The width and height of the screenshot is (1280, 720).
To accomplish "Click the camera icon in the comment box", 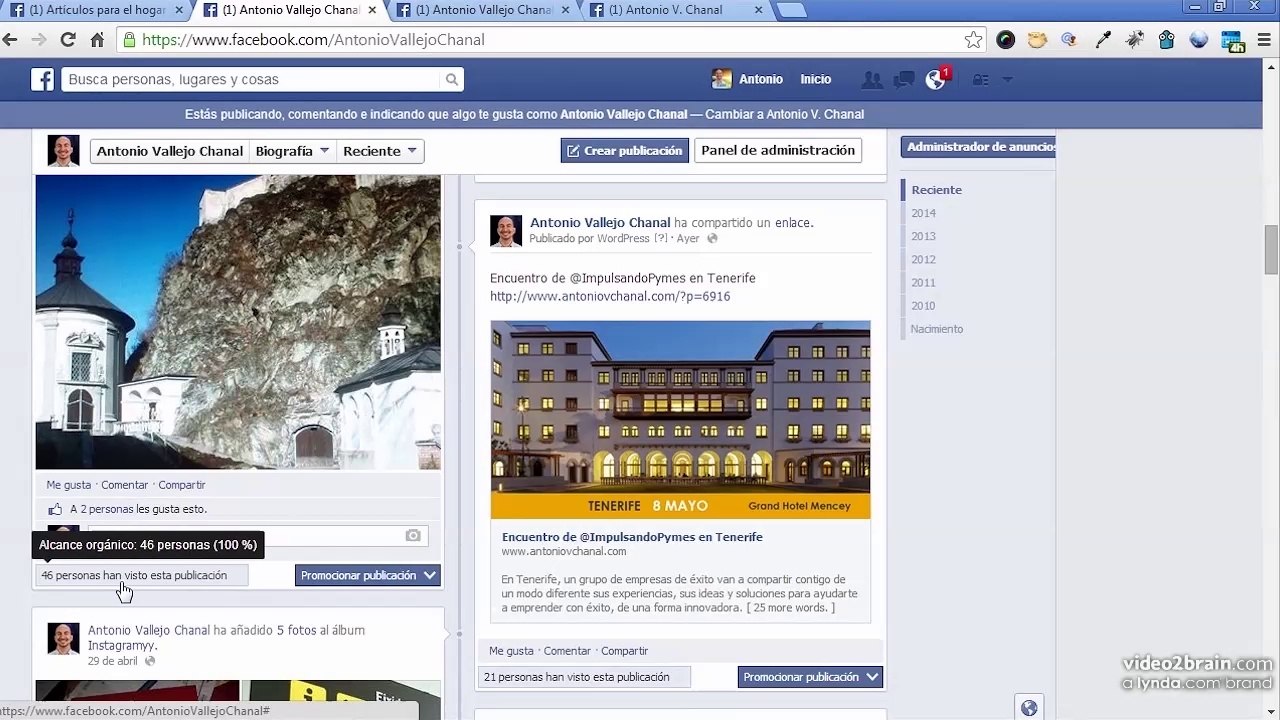I will click(x=413, y=536).
